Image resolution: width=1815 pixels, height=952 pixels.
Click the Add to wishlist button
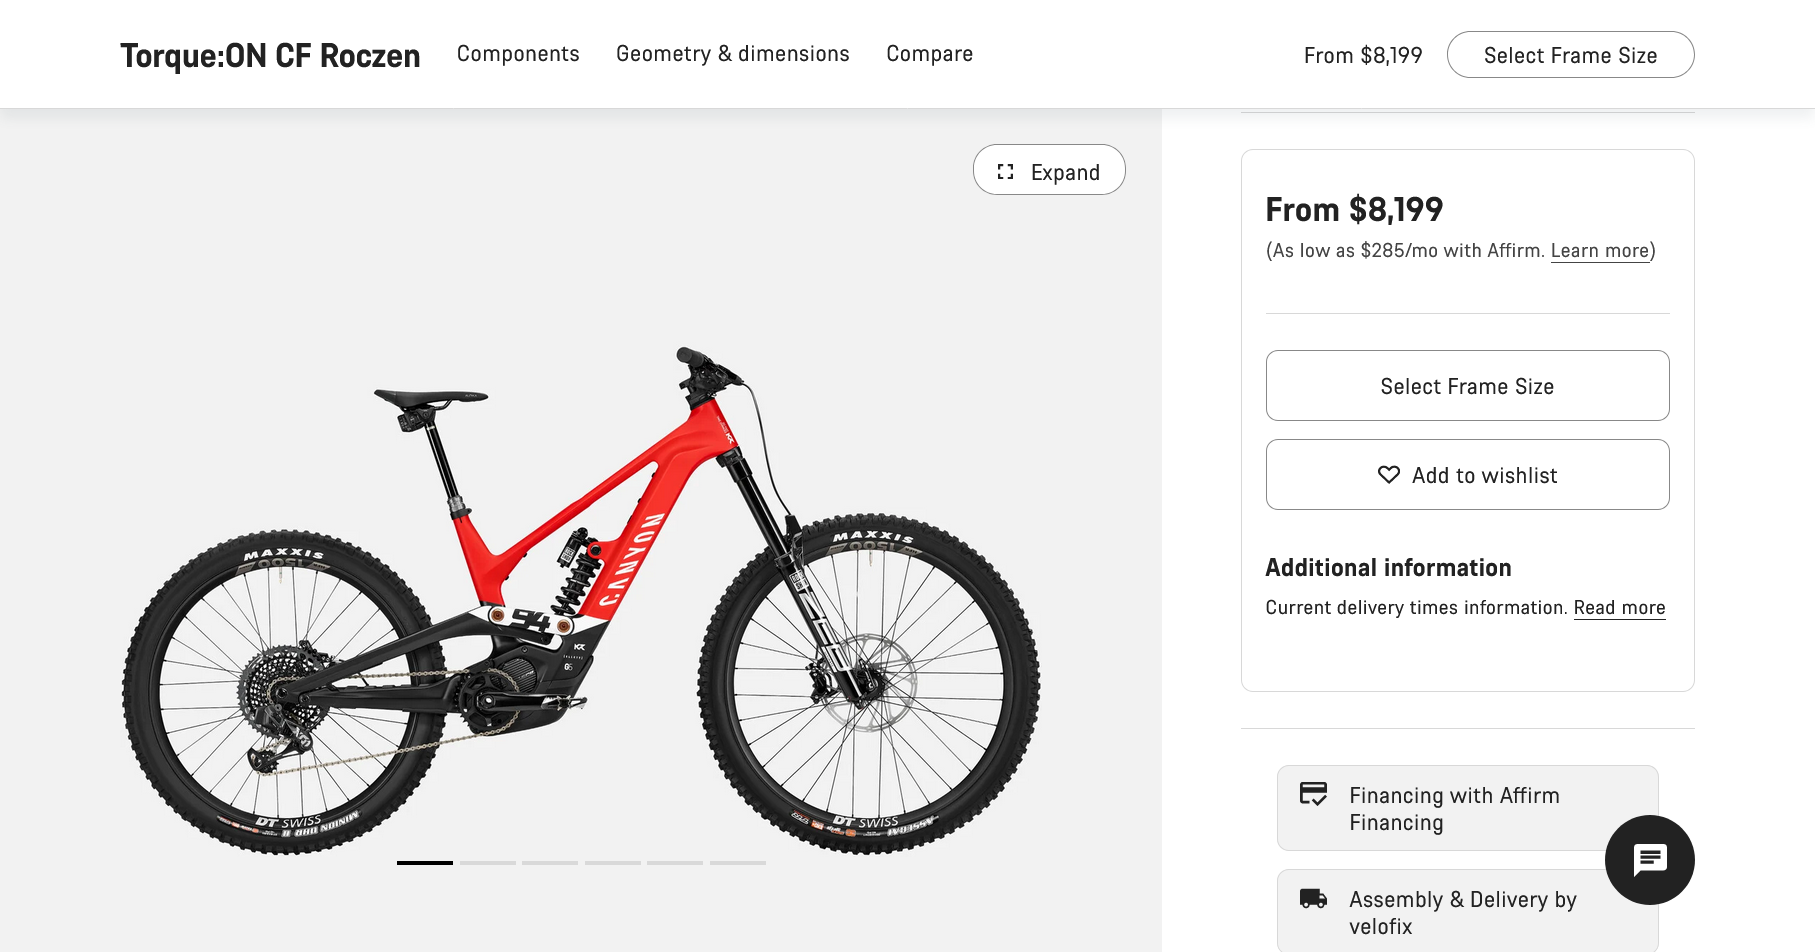pos(1467,475)
